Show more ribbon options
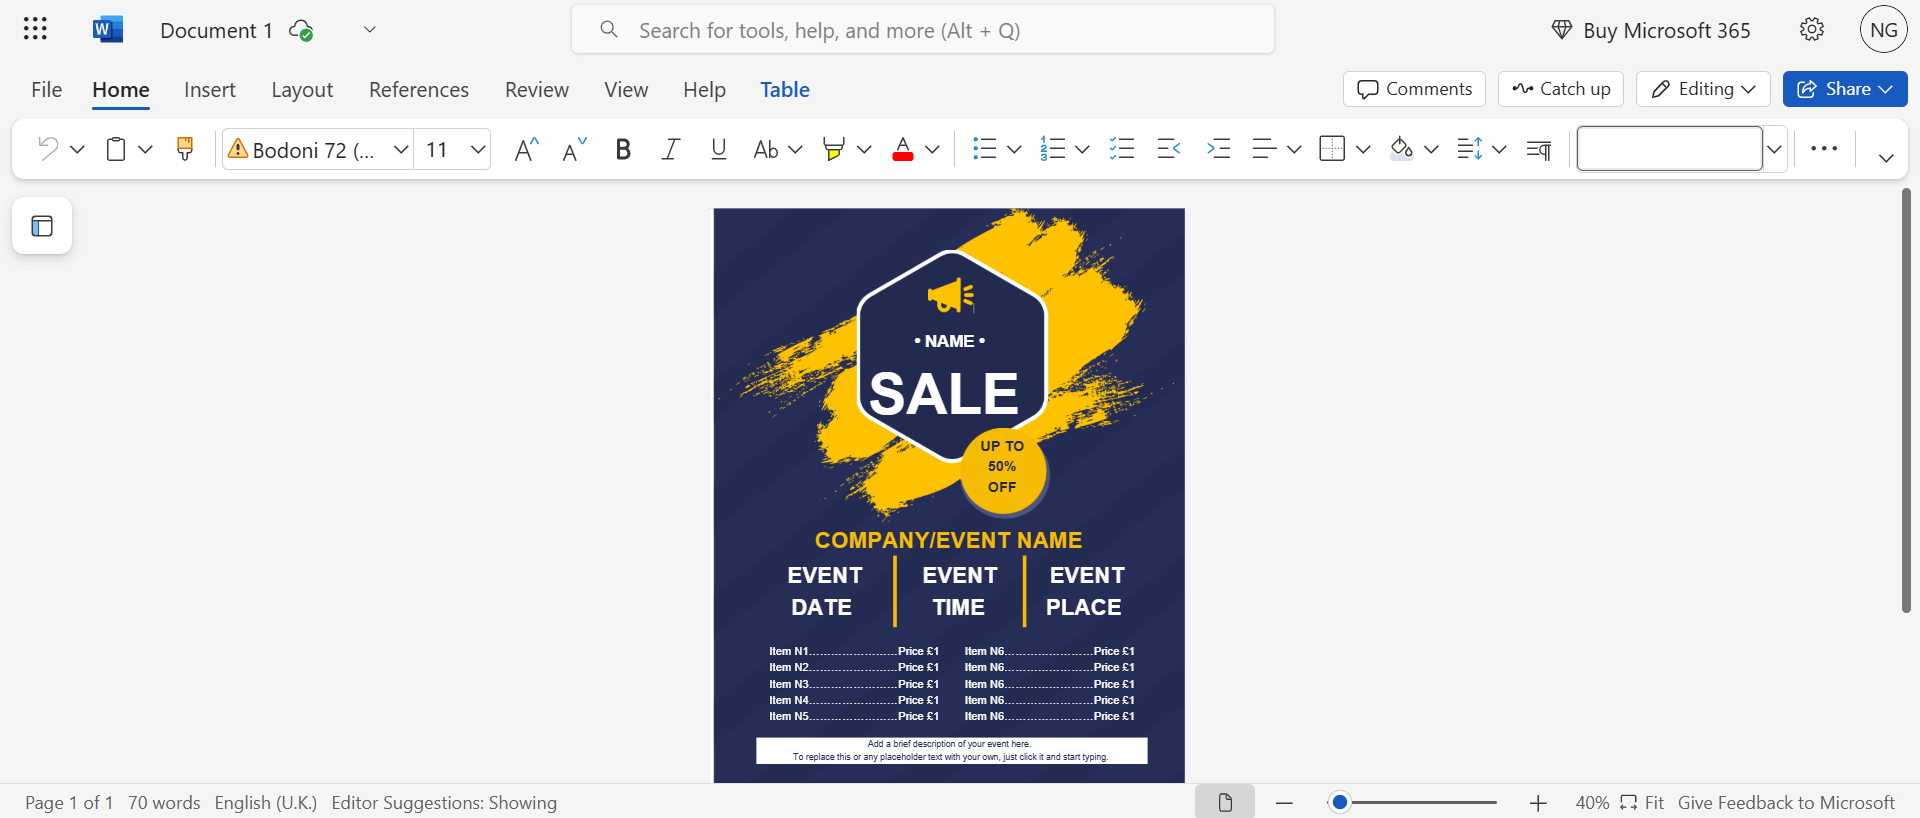 click(1824, 149)
